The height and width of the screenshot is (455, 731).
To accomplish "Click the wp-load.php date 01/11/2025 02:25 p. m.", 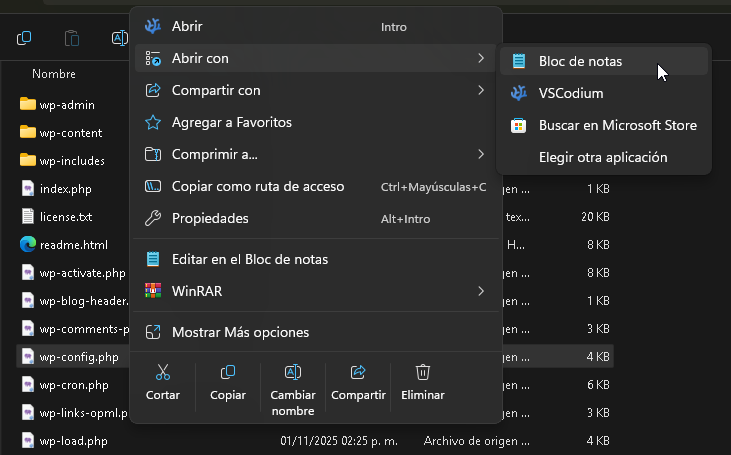I will tap(339, 441).
